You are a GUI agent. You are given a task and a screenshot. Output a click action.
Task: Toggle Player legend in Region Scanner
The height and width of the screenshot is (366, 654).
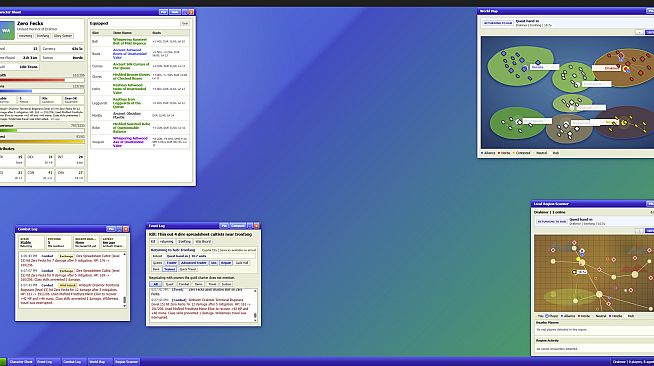pos(552,316)
